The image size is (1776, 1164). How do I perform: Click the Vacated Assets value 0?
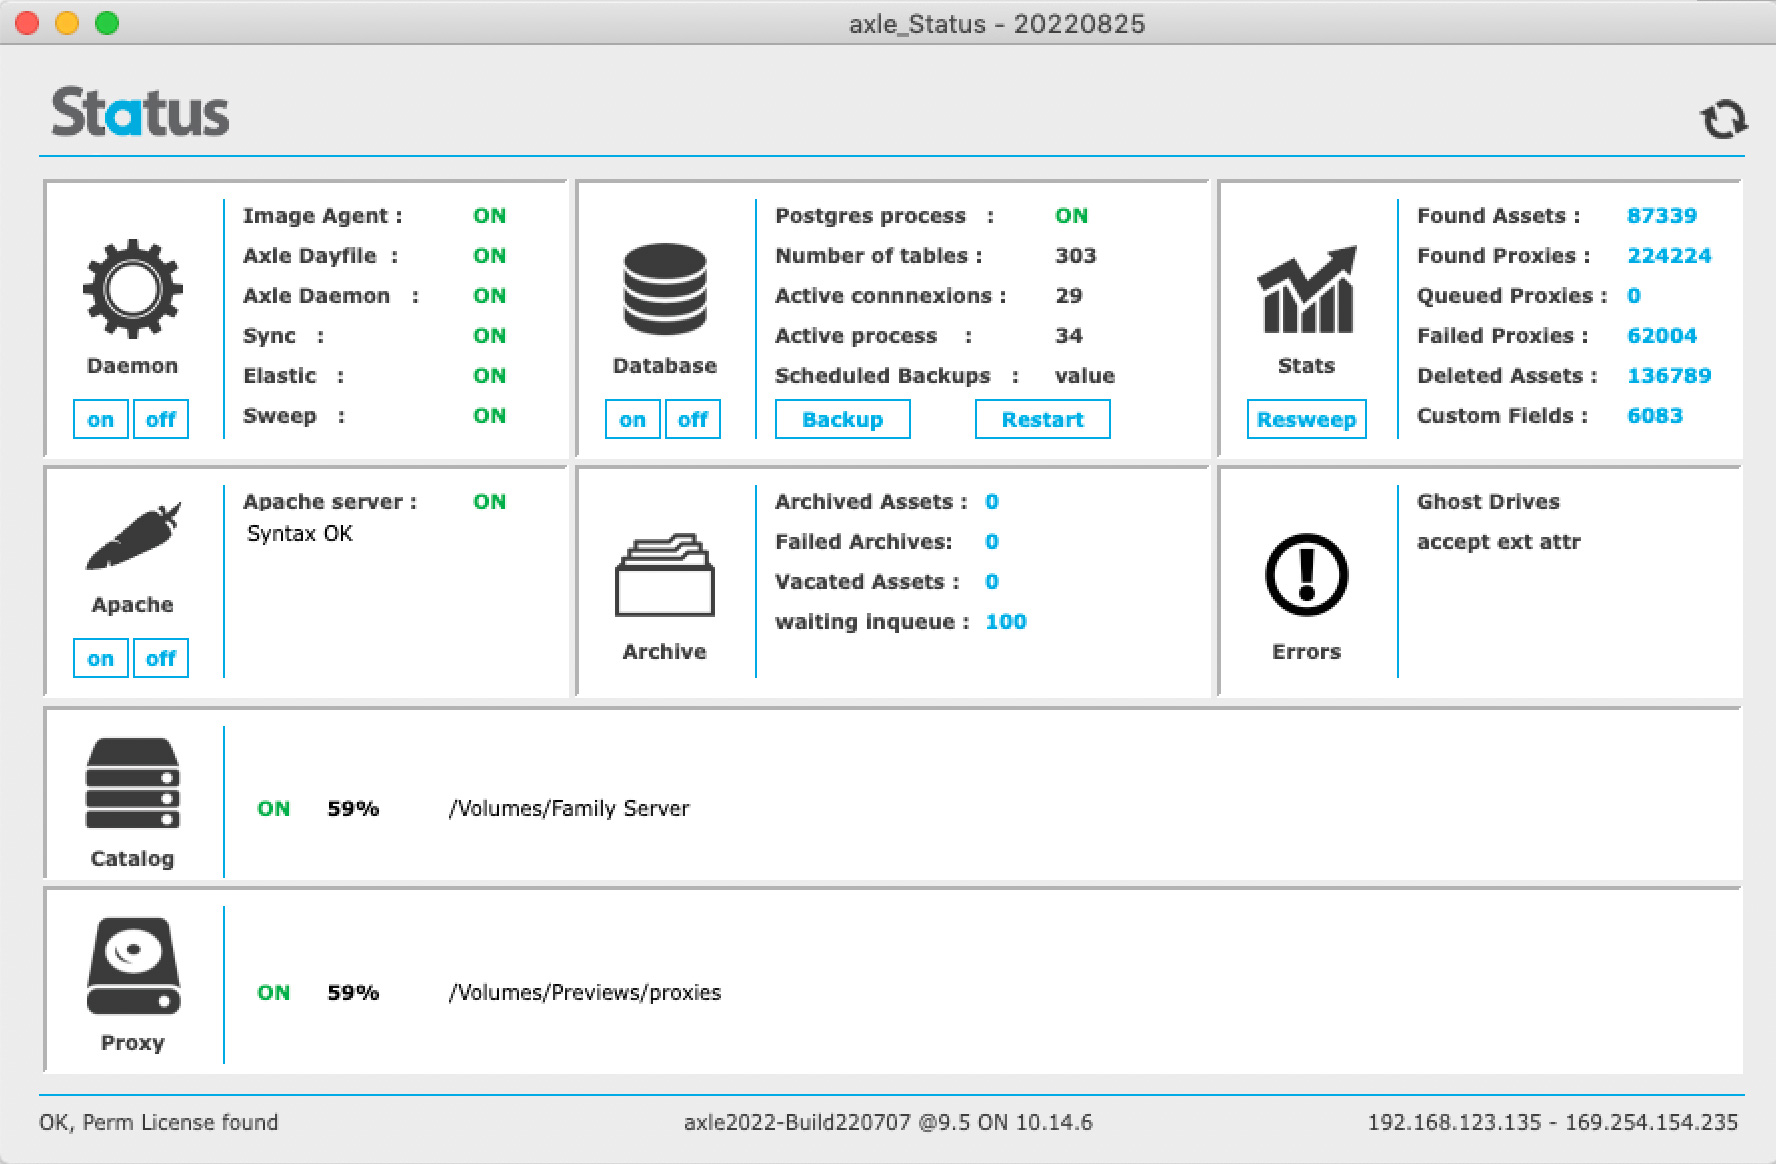[992, 581]
